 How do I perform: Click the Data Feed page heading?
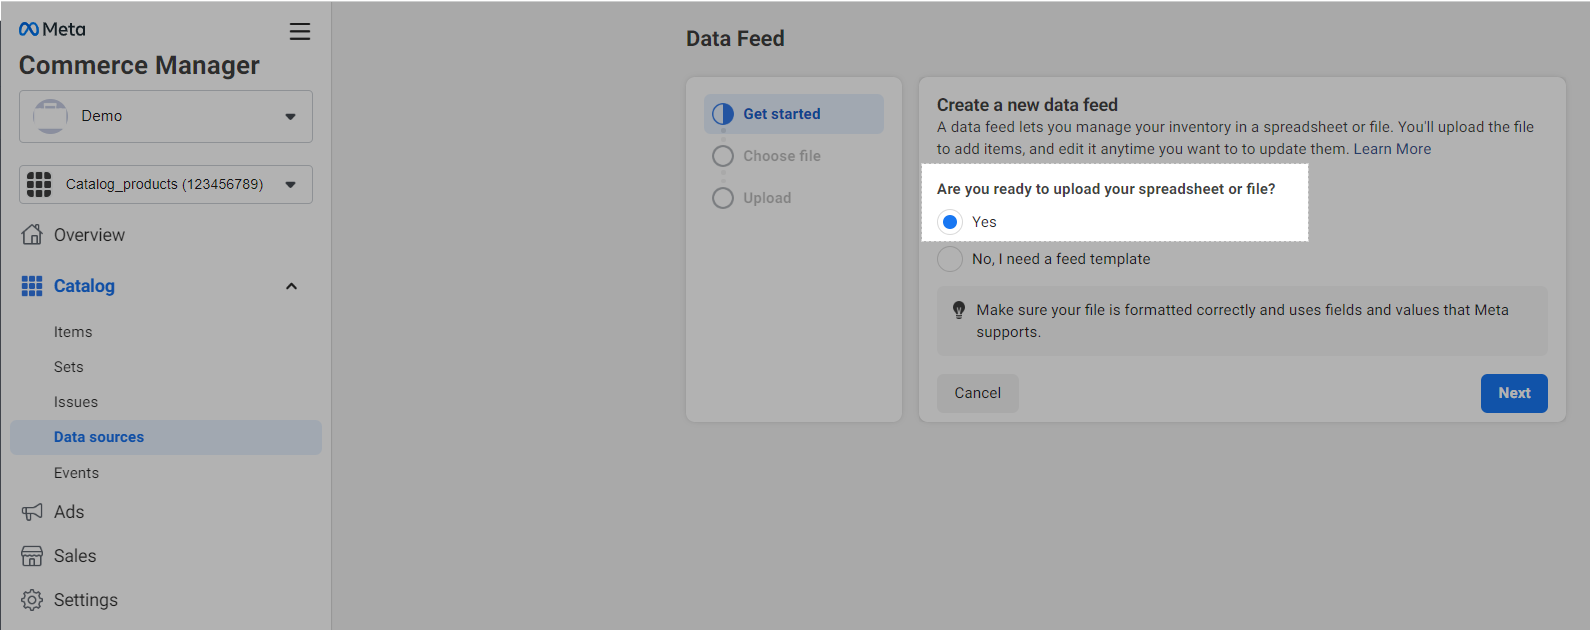coord(735,39)
